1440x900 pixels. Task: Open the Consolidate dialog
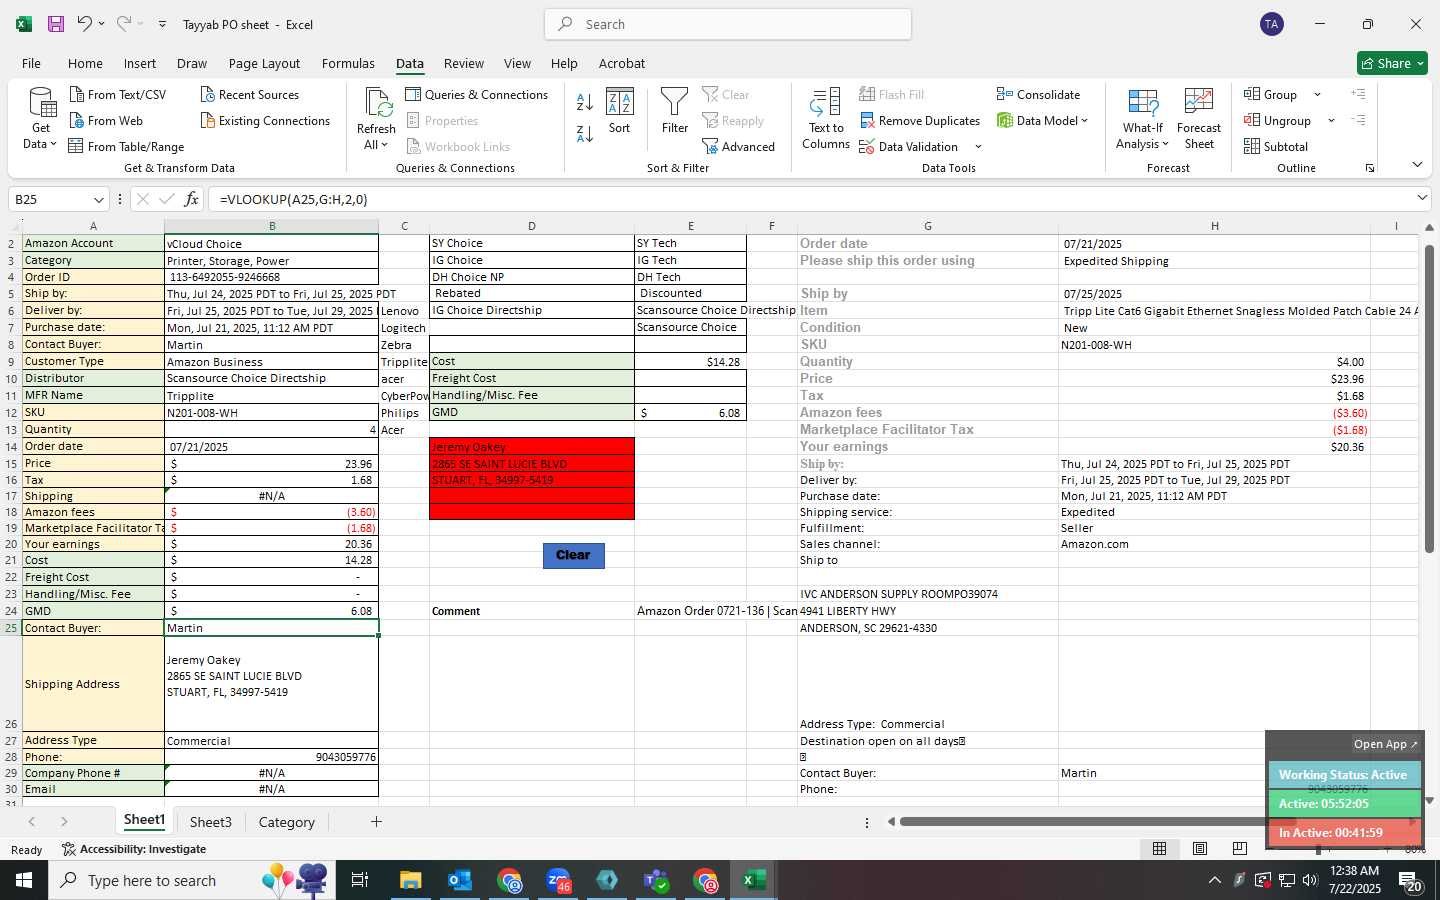(x=1039, y=94)
